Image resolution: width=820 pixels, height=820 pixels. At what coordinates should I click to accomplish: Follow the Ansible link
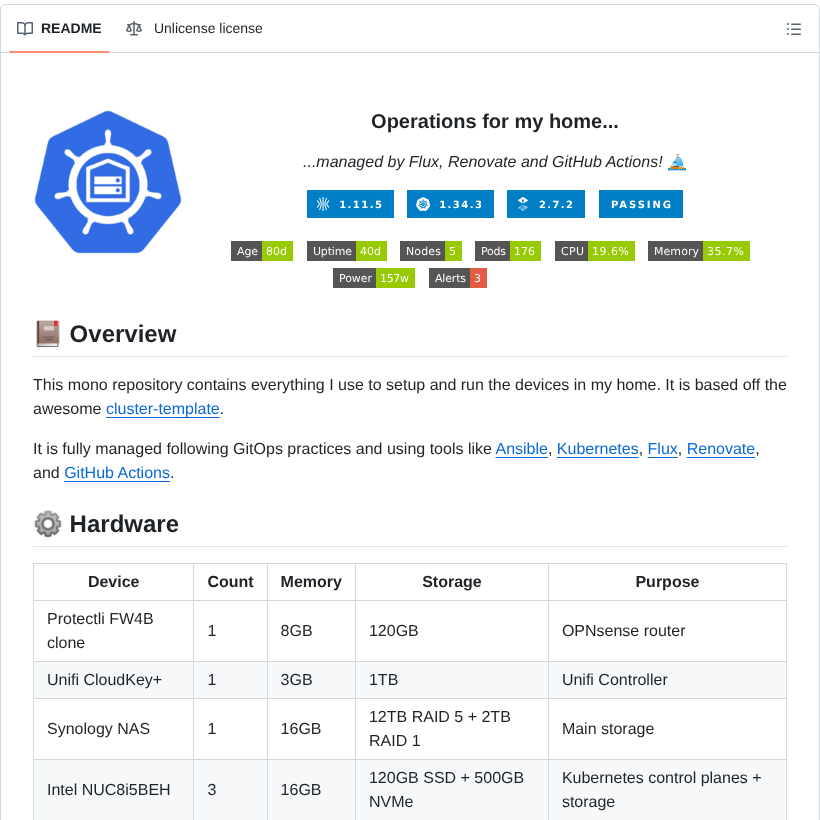521,449
